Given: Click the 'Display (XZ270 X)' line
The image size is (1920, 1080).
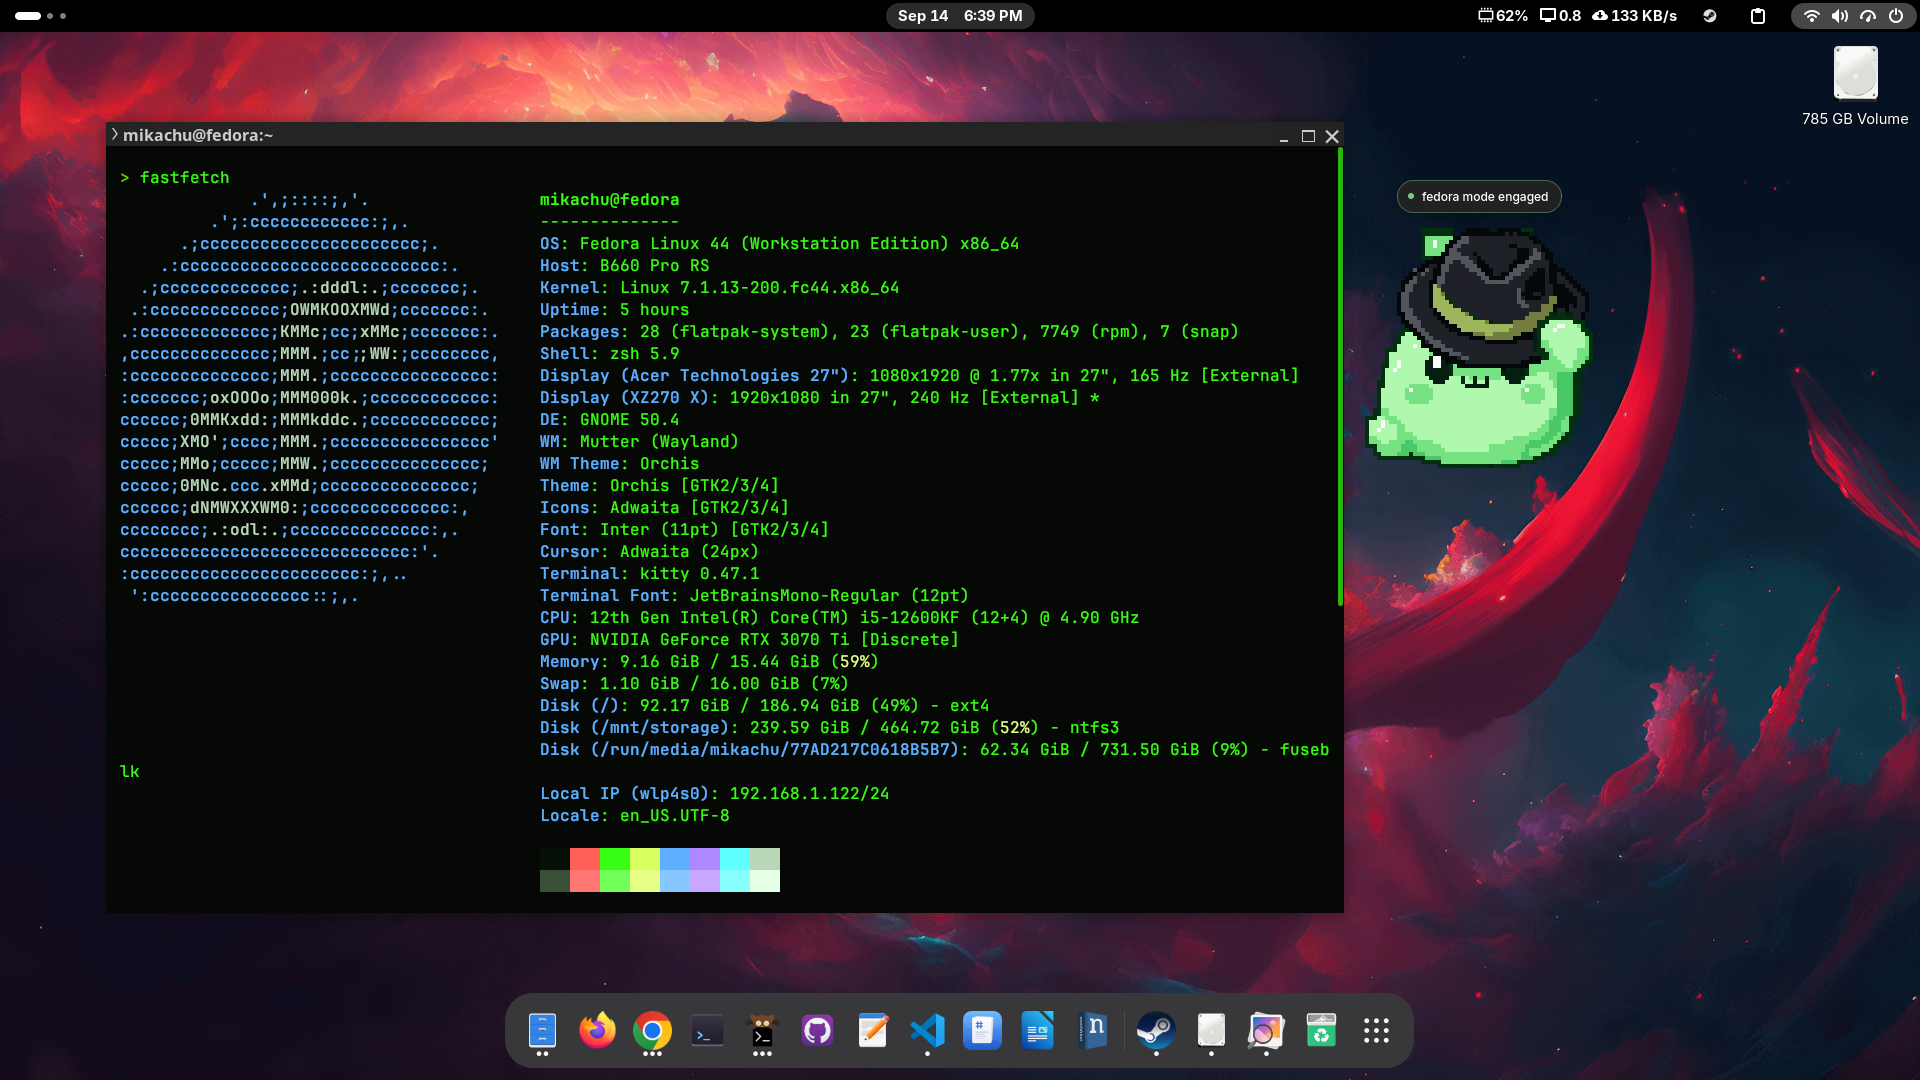Looking at the screenshot, I should coord(820,398).
